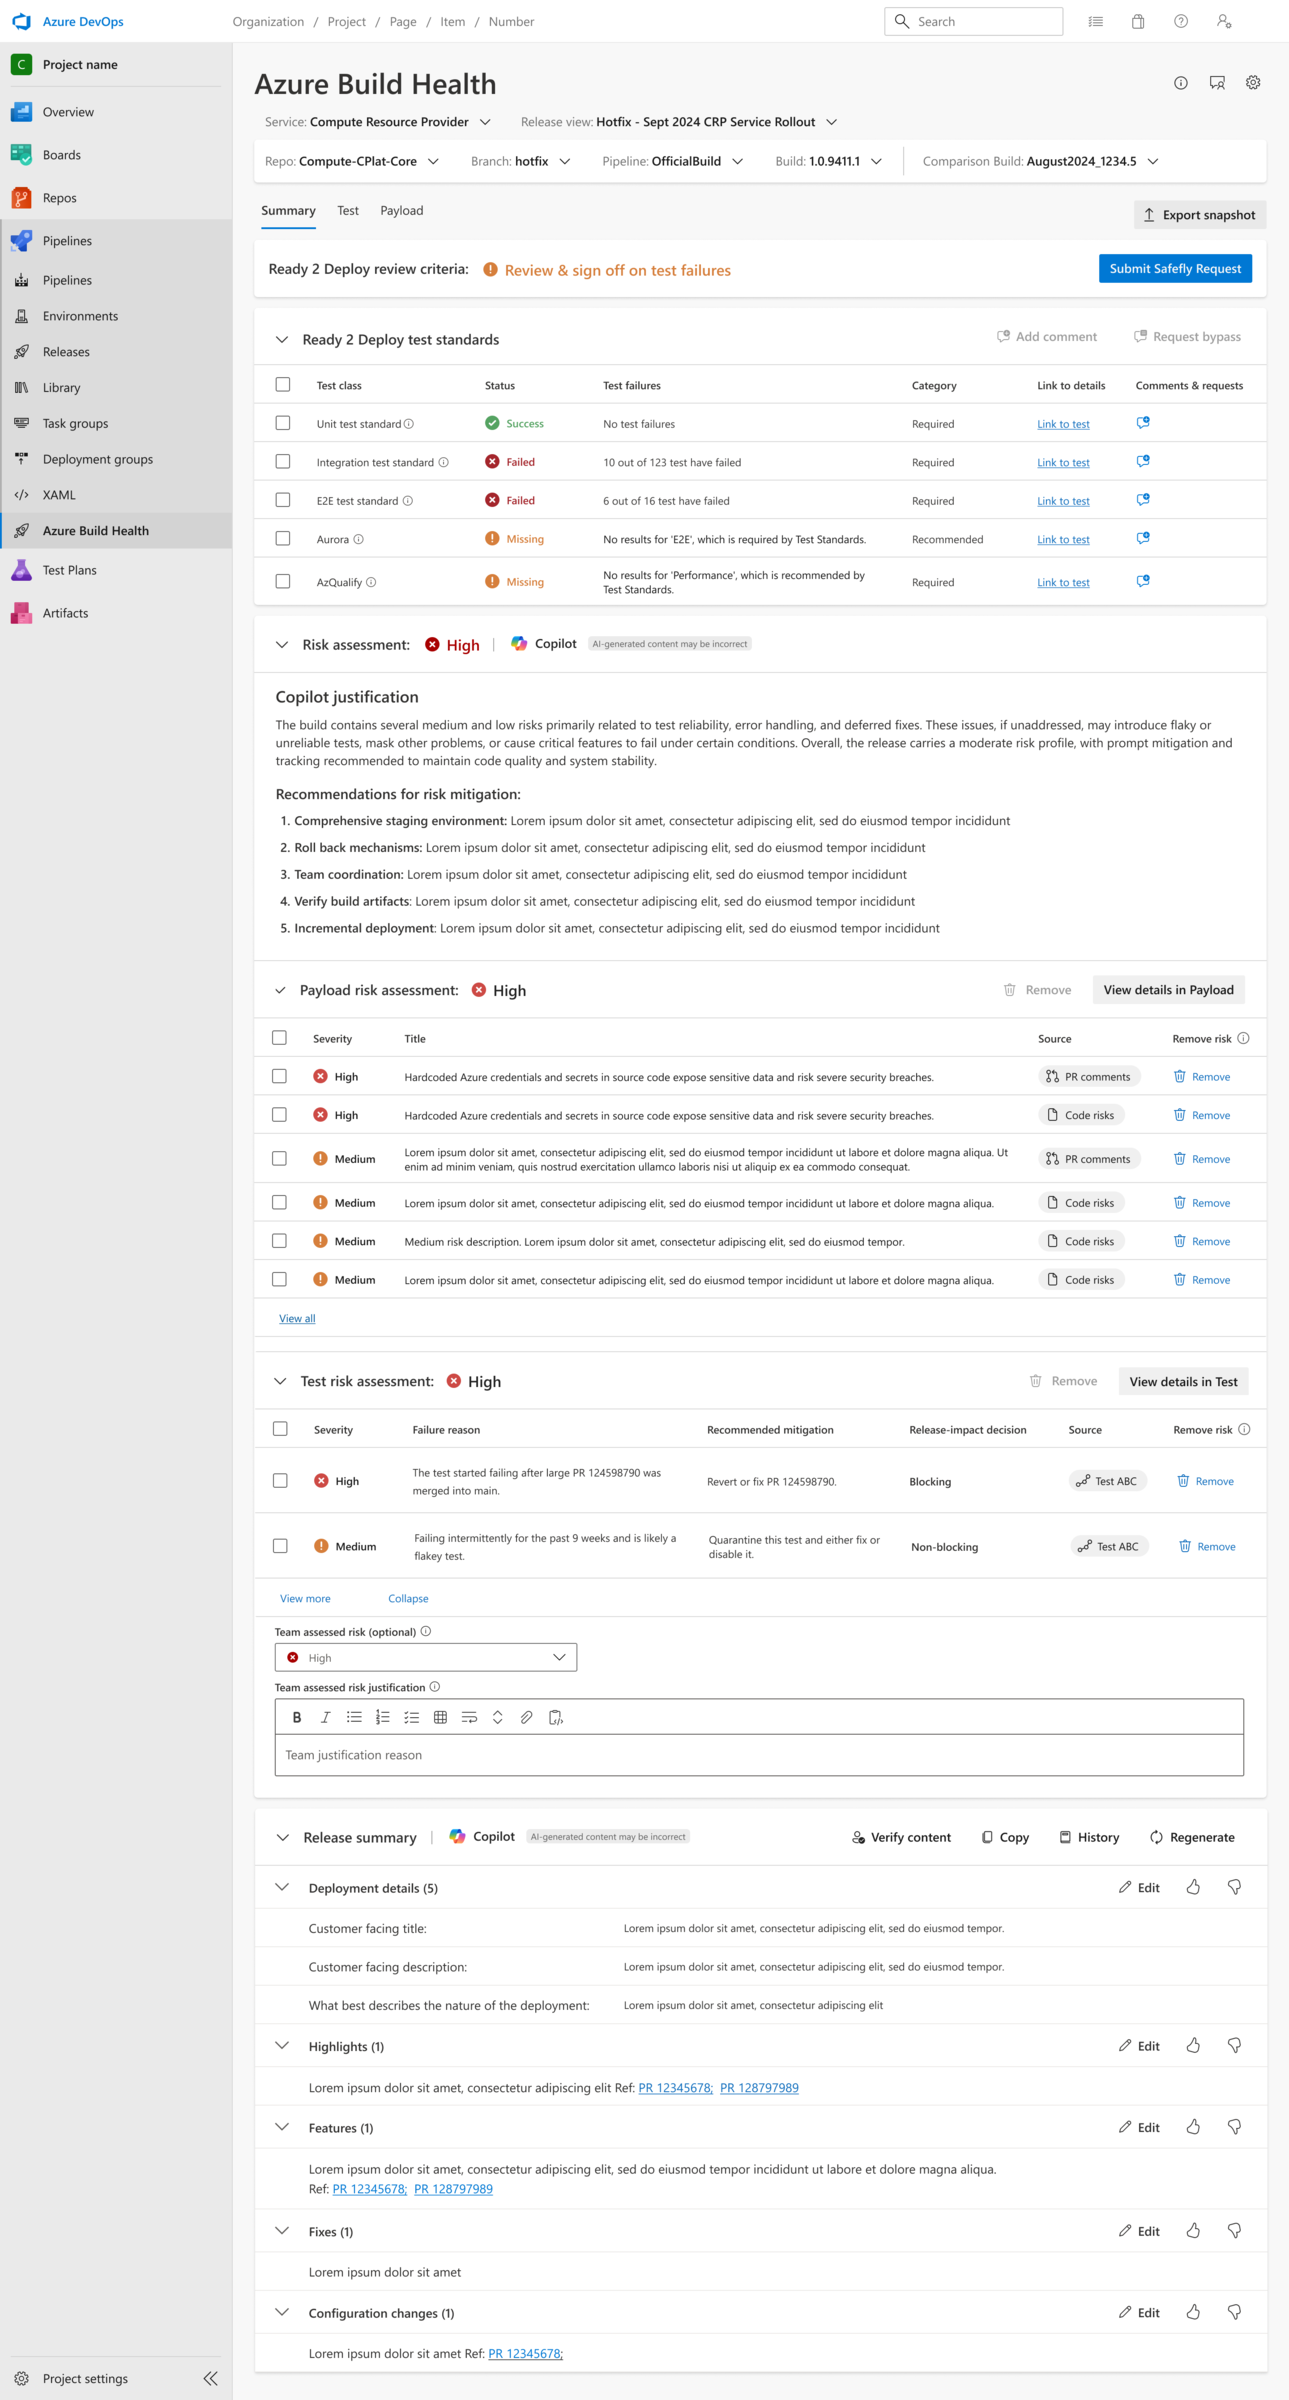Click Project breadcrumb item
Viewport: 1289px width, 2400px height.
347,21
